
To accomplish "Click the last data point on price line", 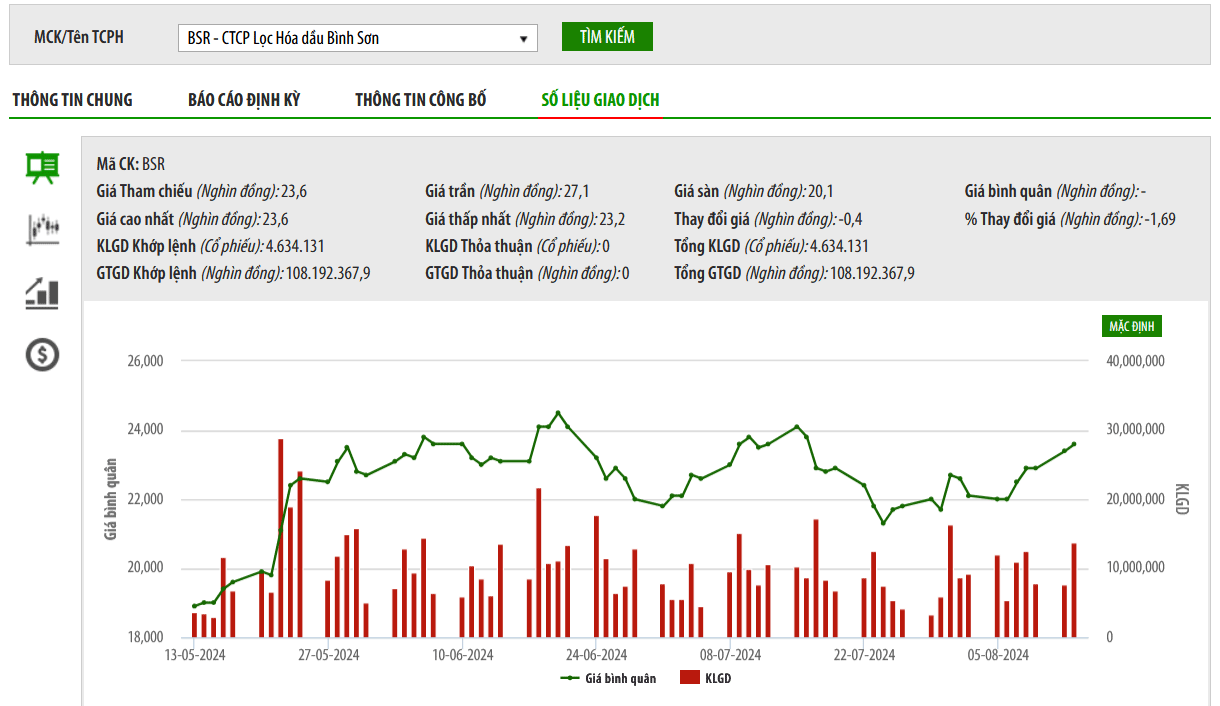I will [1074, 444].
